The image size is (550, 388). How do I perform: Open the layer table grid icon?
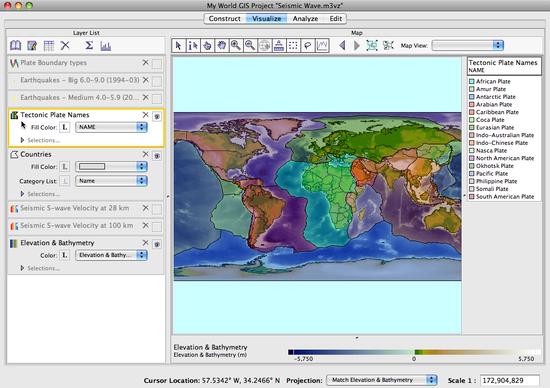[49, 45]
